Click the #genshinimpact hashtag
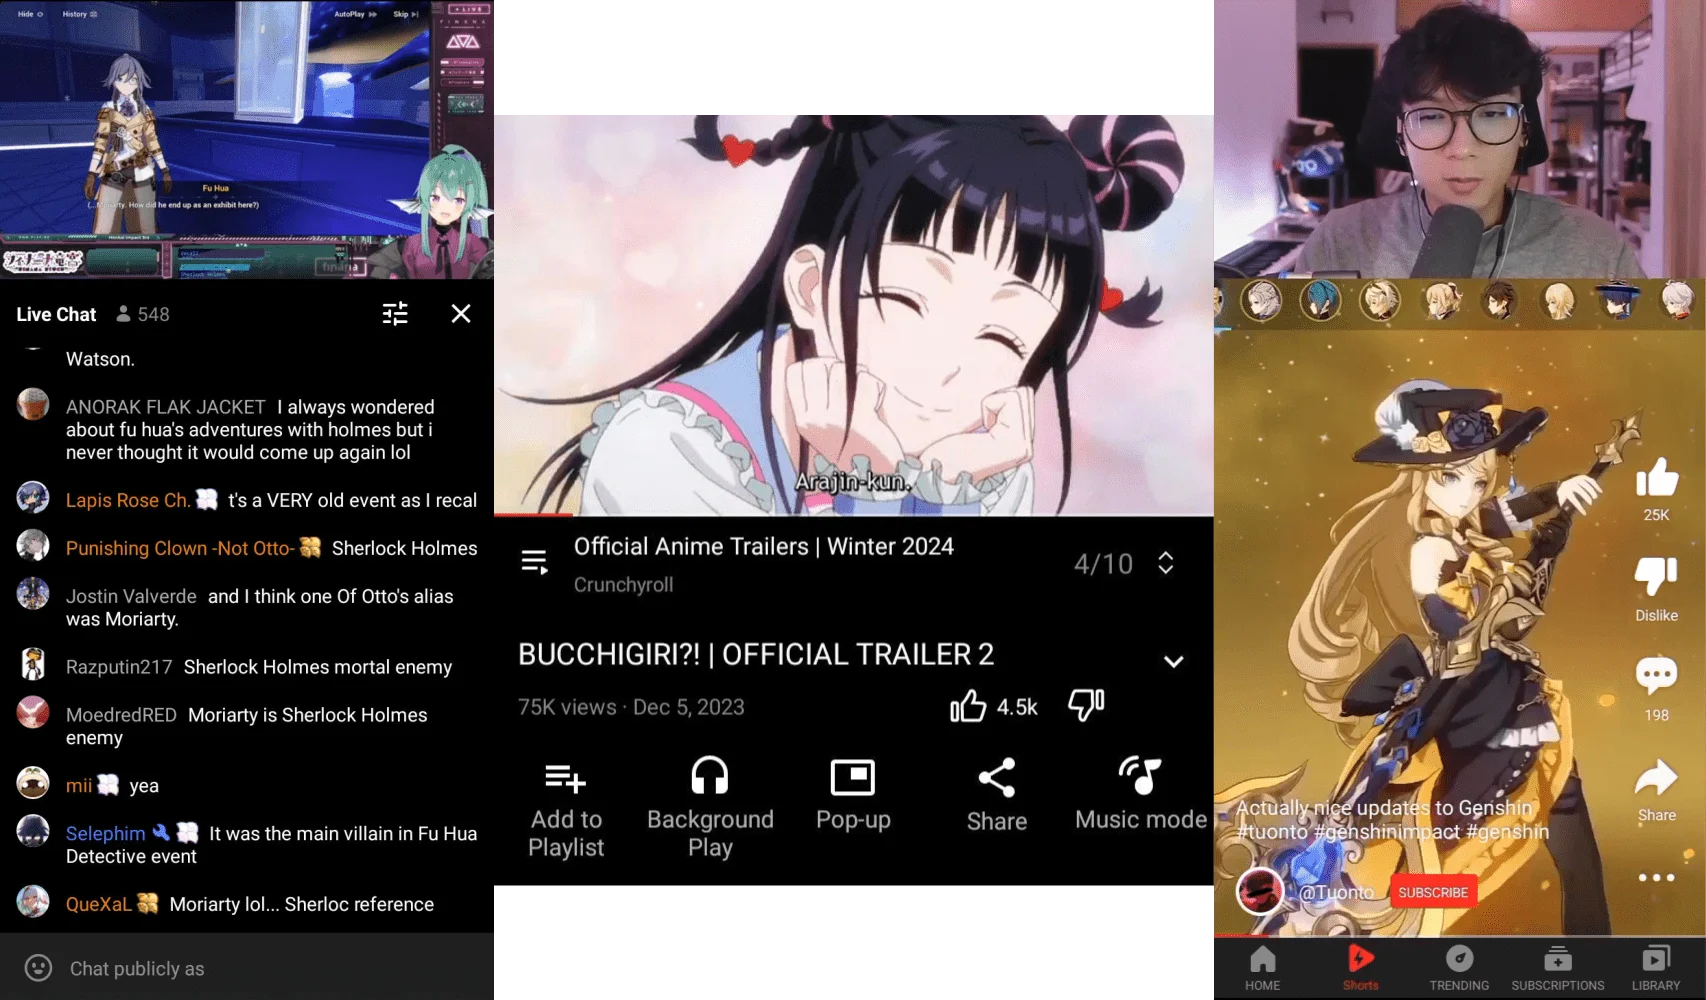 (1386, 831)
